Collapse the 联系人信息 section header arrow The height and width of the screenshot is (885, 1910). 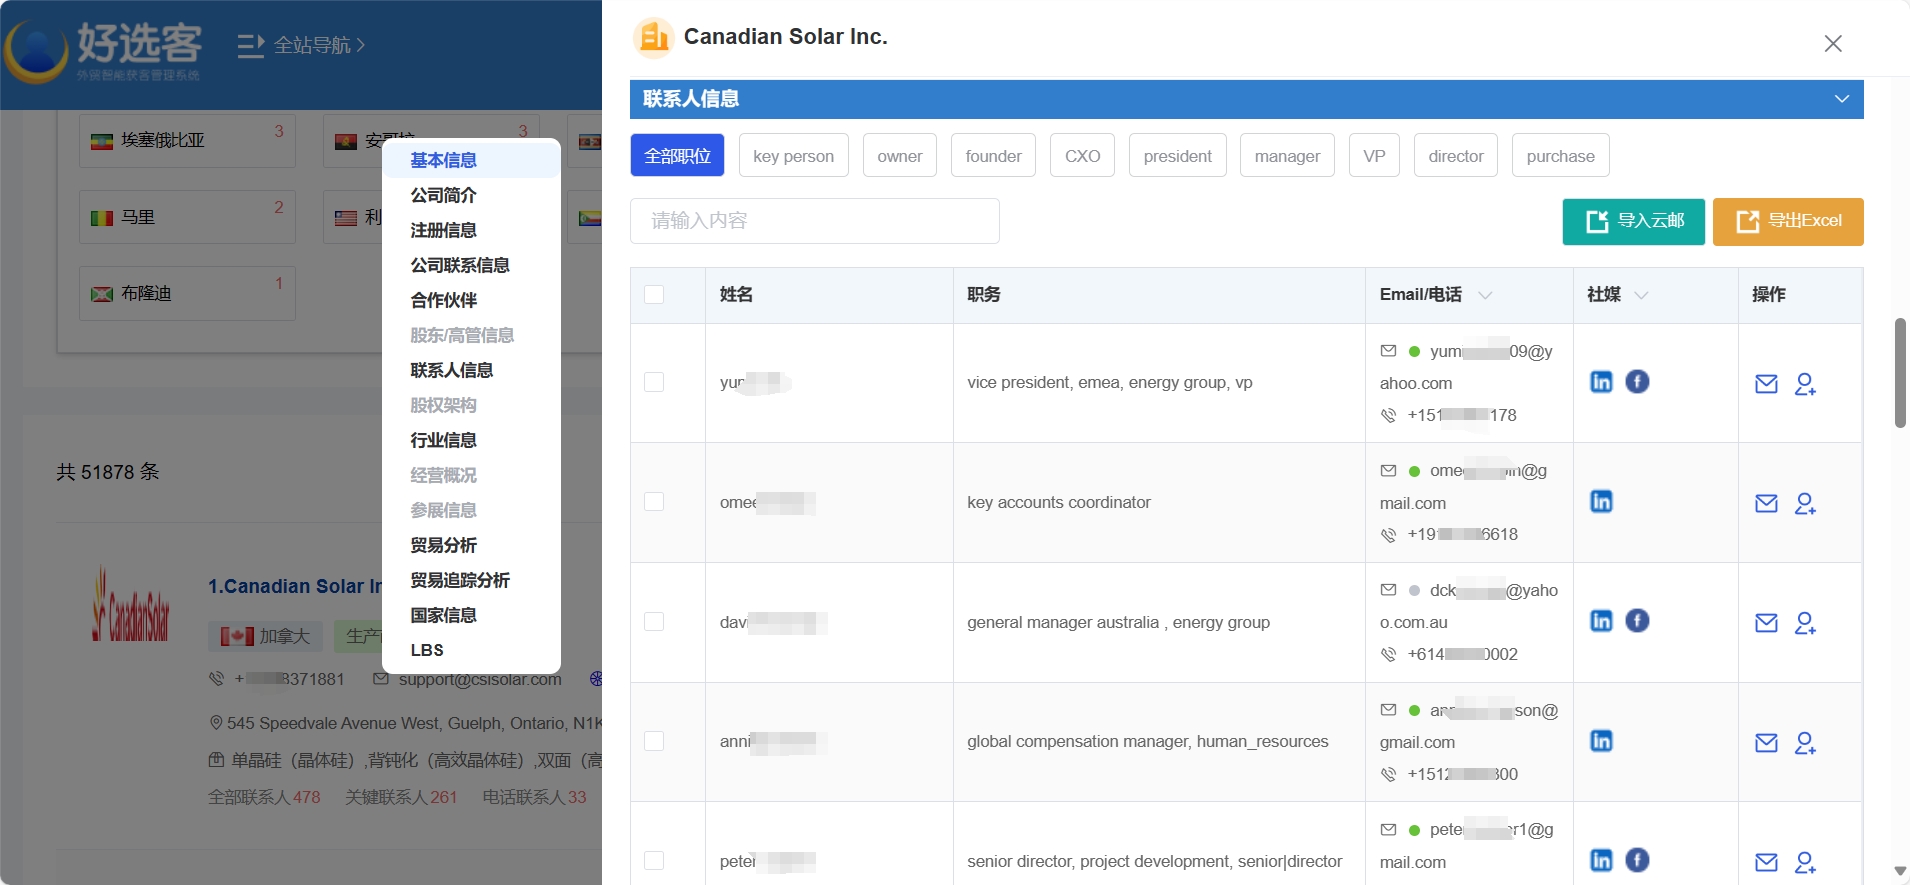tap(1842, 99)
